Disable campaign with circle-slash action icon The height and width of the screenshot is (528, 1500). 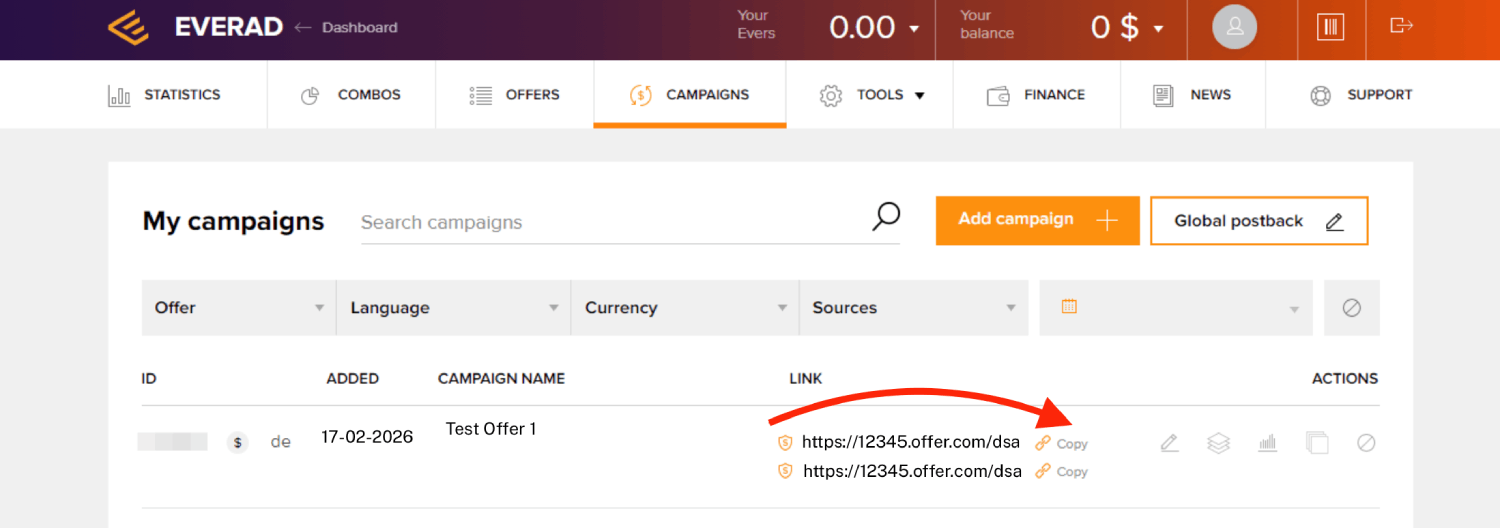[x=1366, y=442]
